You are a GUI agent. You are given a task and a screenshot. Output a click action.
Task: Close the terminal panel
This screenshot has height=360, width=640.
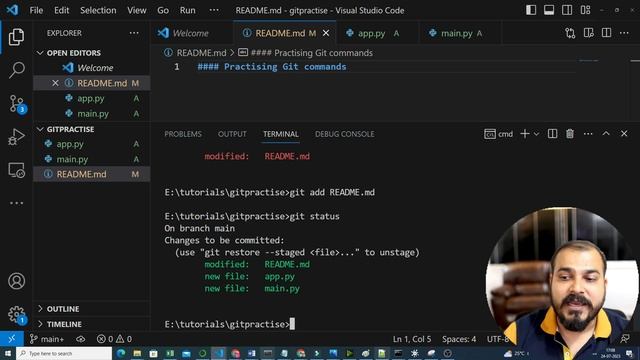coord(624,134)
